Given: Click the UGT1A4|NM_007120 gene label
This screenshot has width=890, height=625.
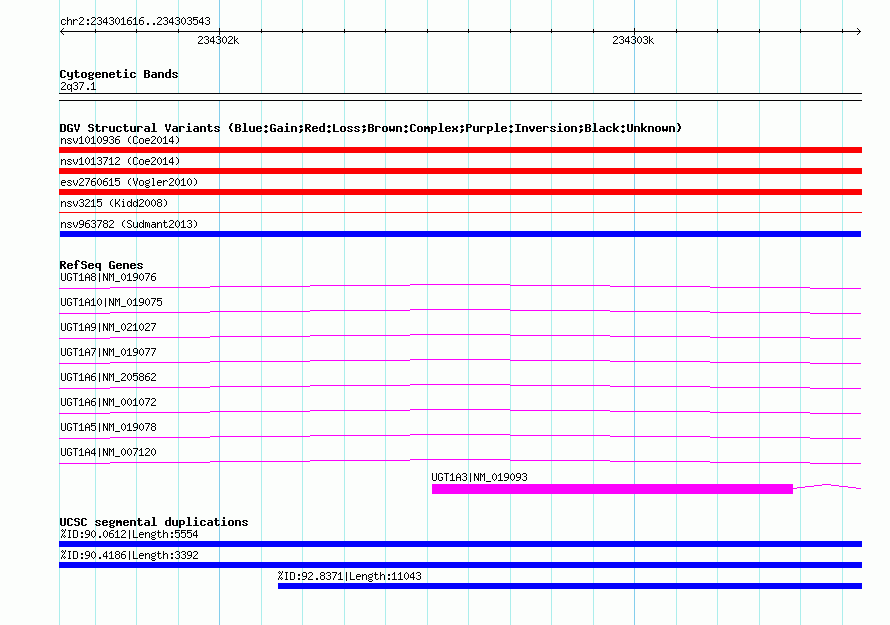Looking at the screenshot, I should [x=108, y=452].
